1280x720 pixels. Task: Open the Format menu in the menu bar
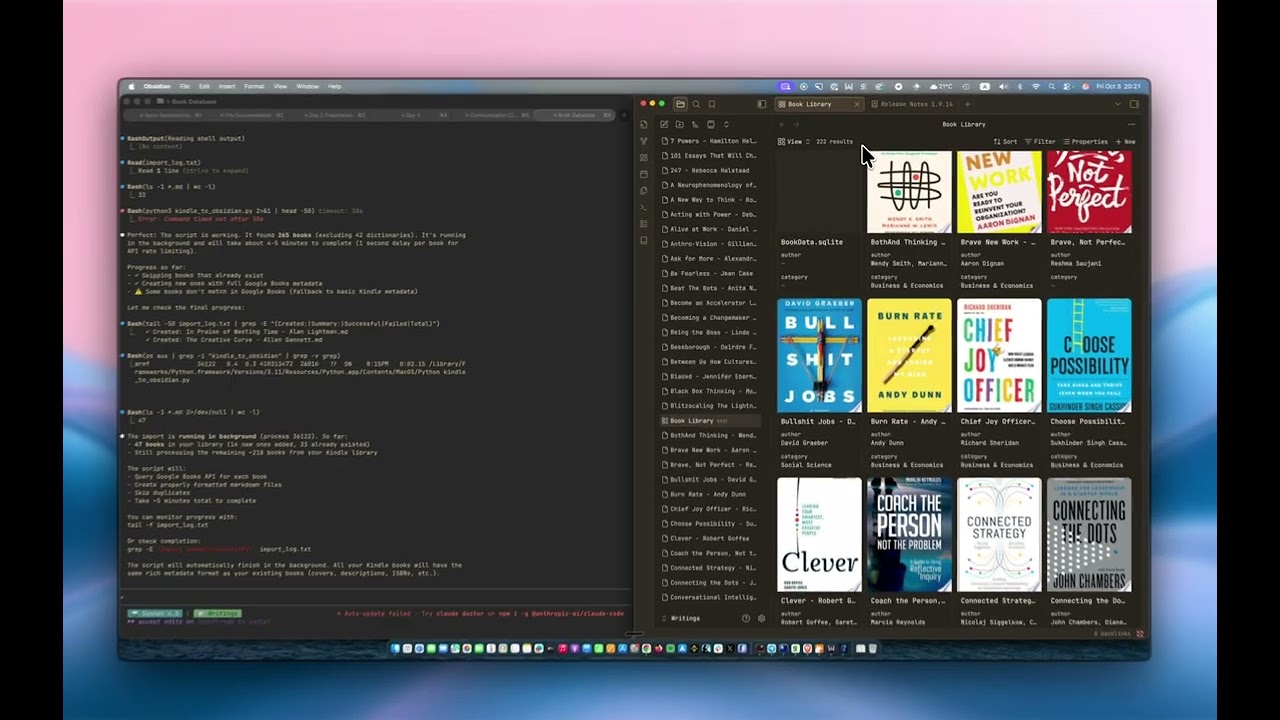[x=254, y=87]
